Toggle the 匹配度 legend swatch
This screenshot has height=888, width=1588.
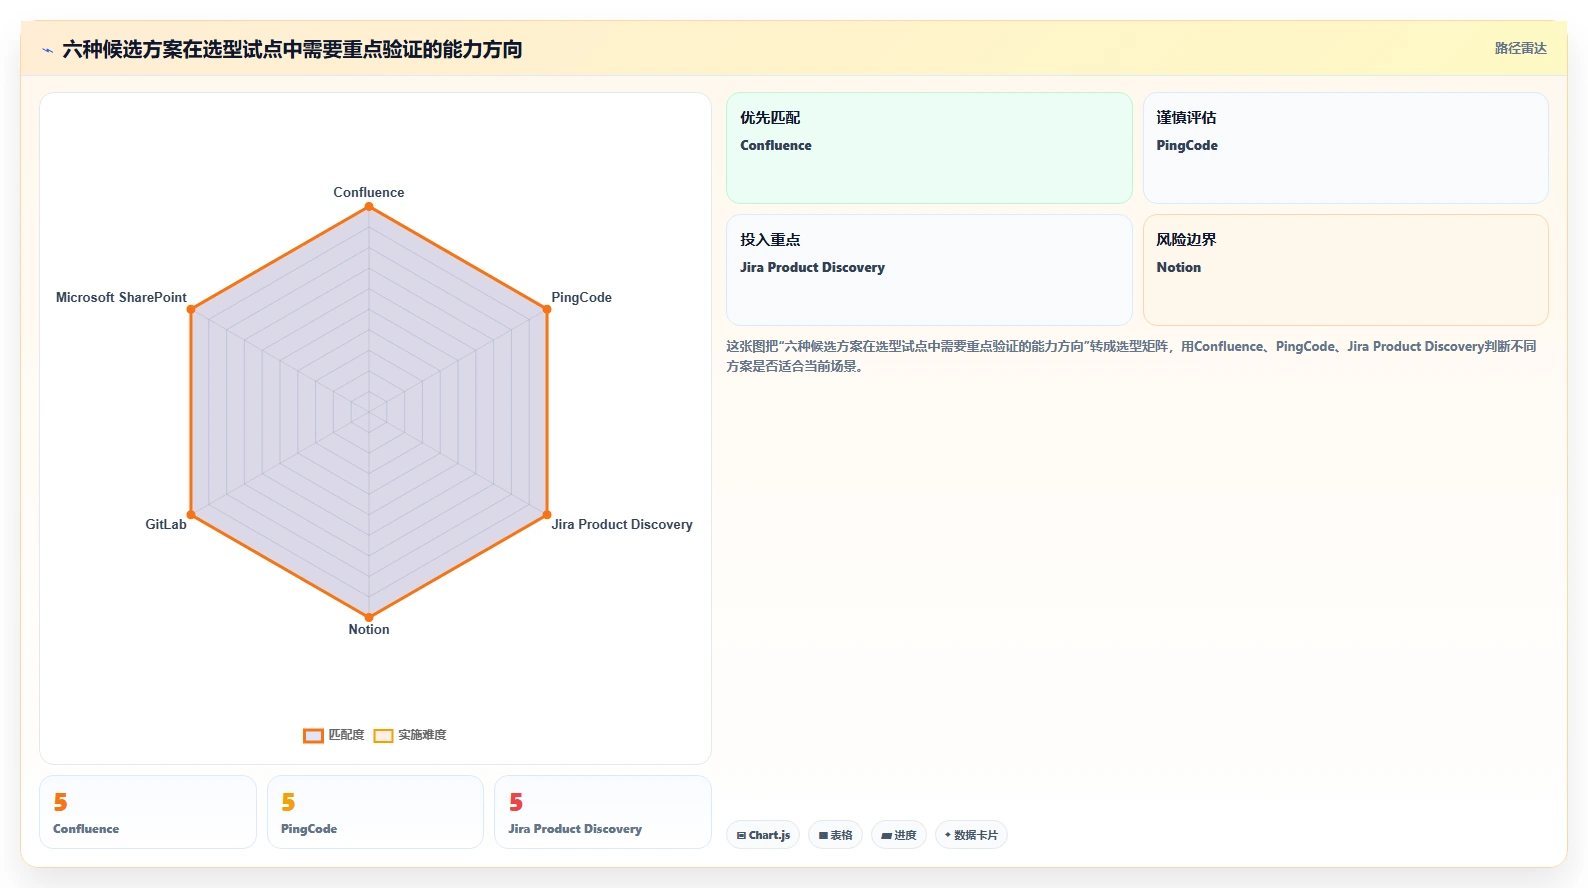pyautogui.click(x=313, y=735)
